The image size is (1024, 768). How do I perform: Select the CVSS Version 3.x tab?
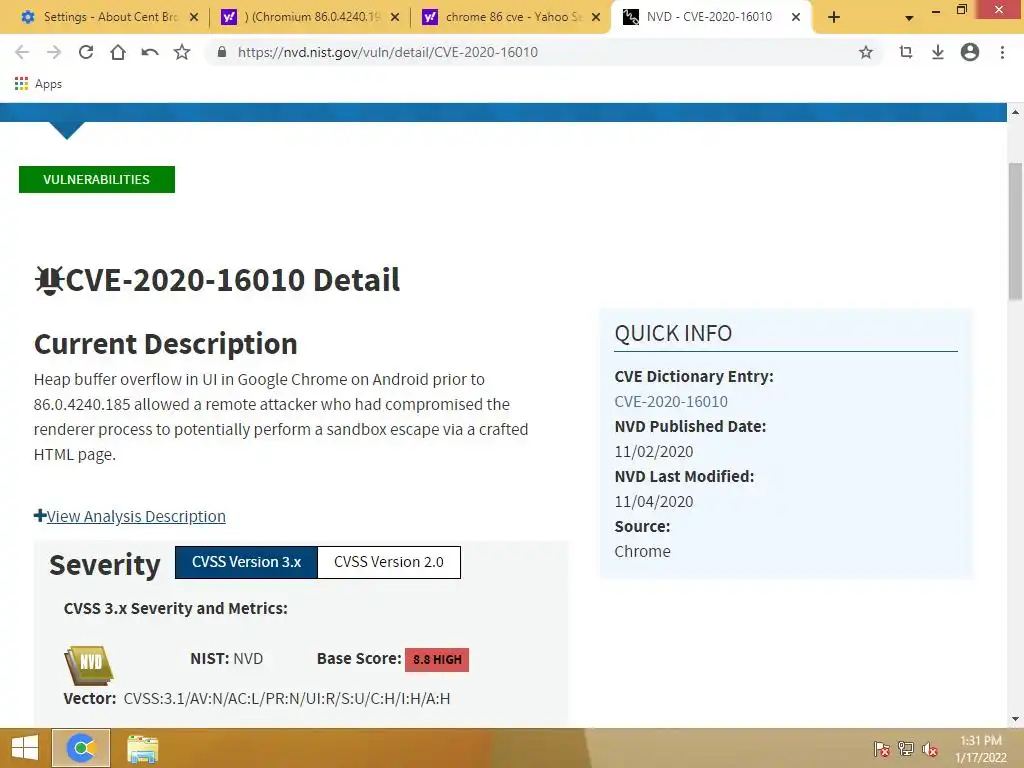tap(246, 562)
